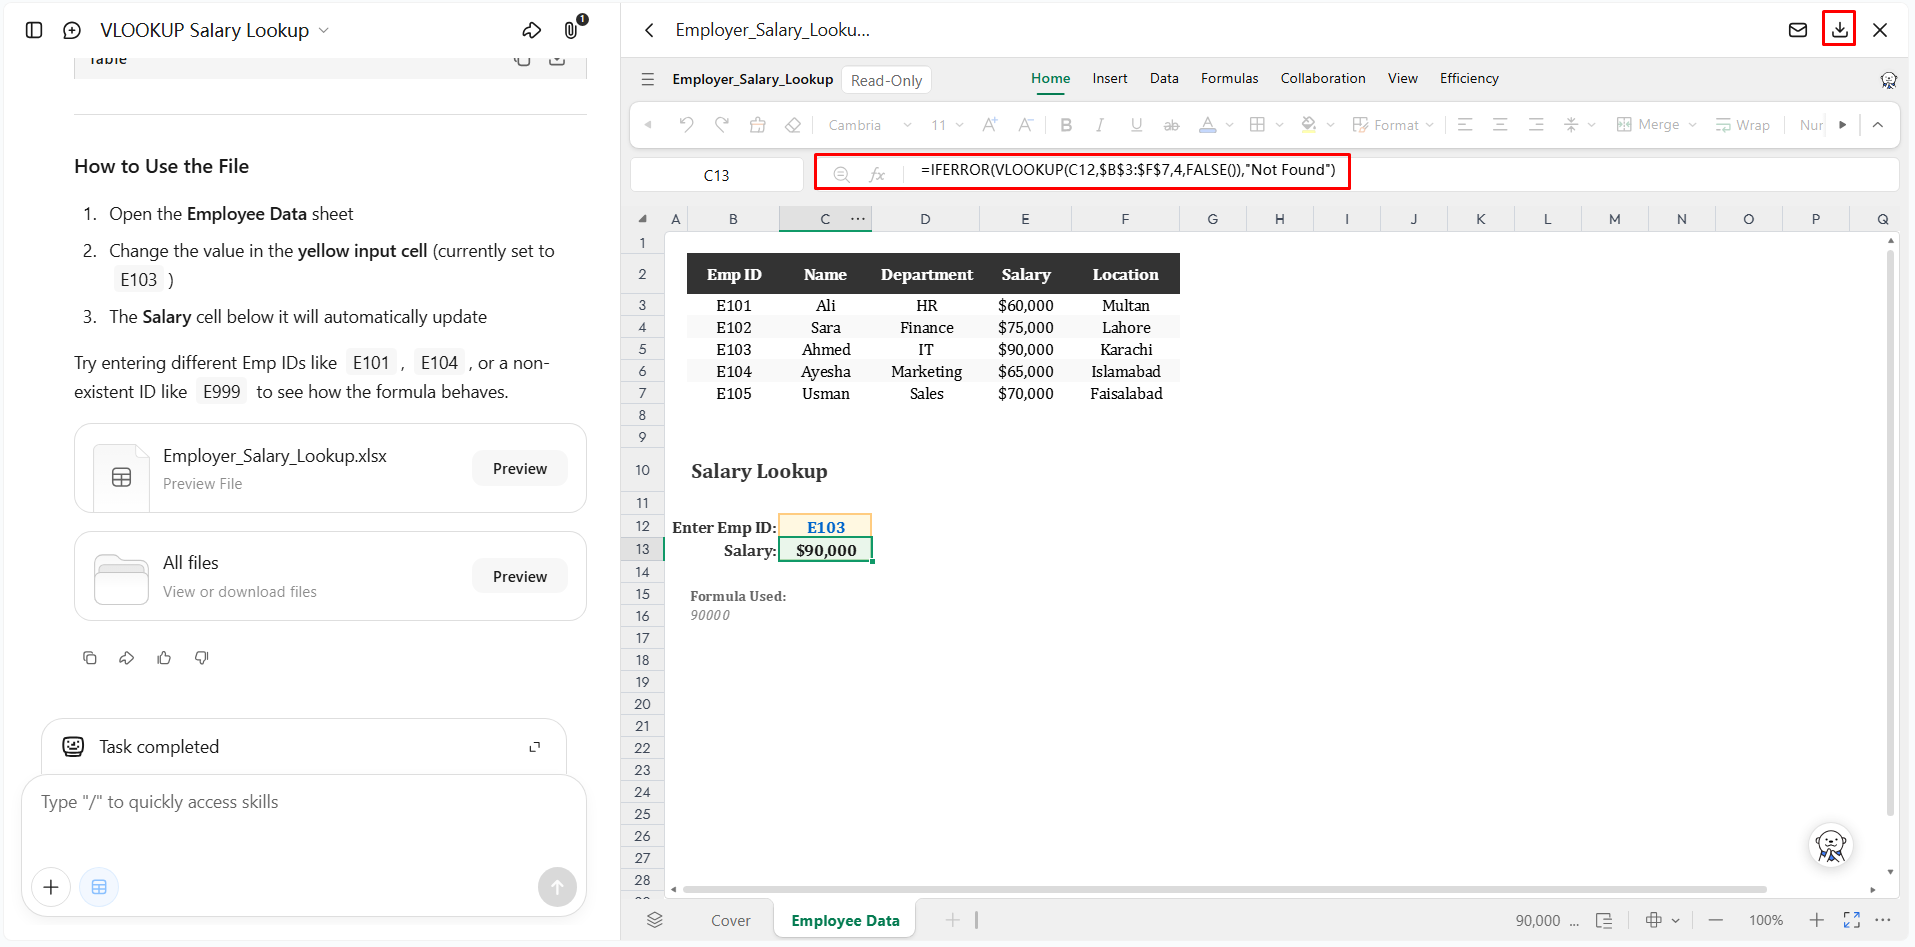
Task: Open the font color dropdown arrow
Action: point(1230,125)
